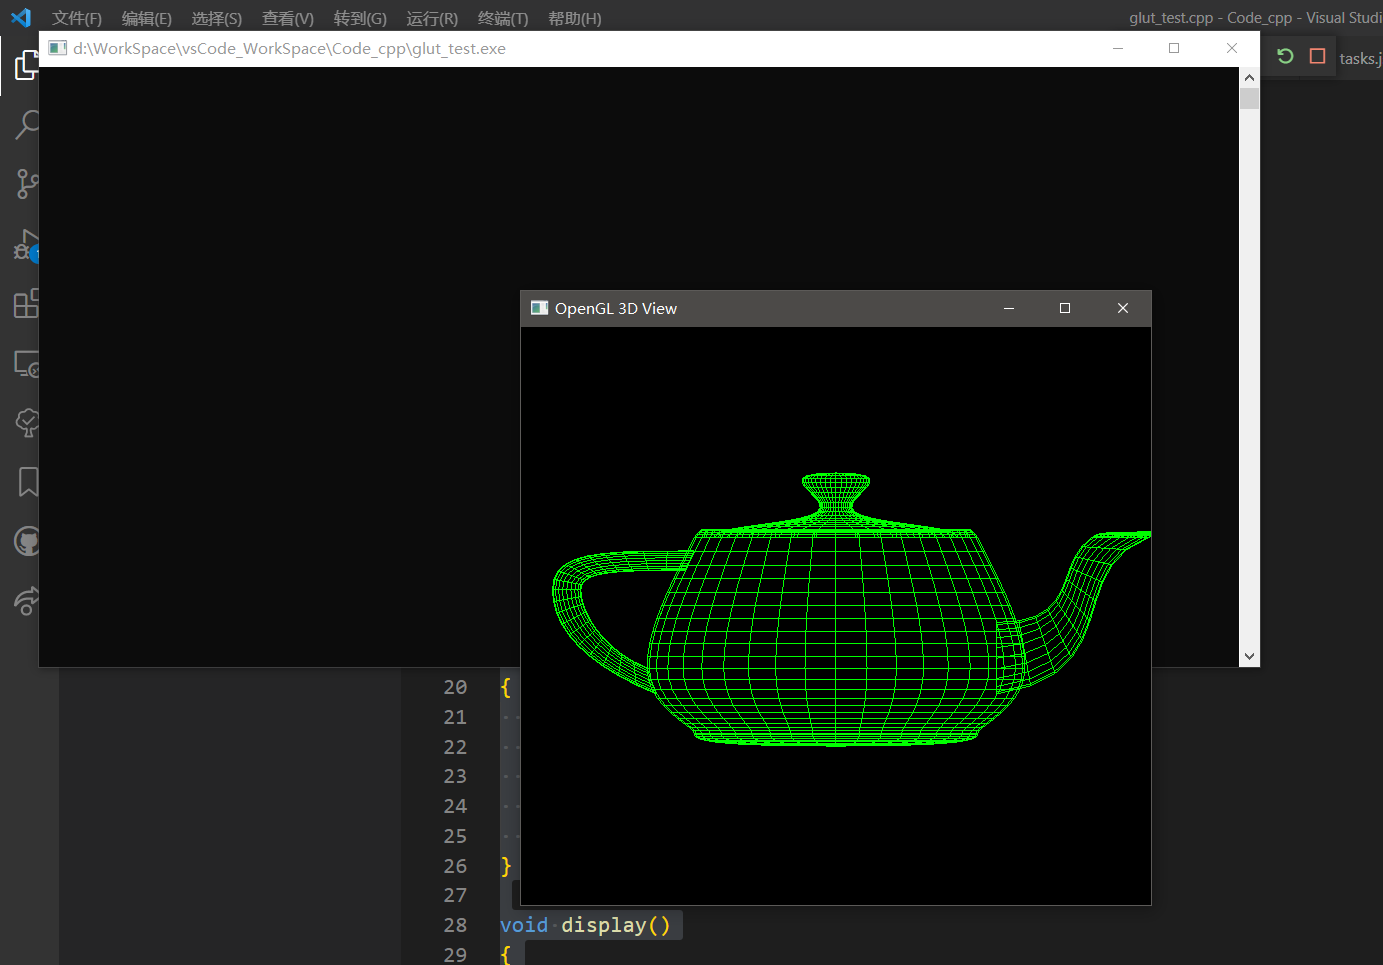Open the 文件(F) menu
1383x965 pixels.
point(76,18)
